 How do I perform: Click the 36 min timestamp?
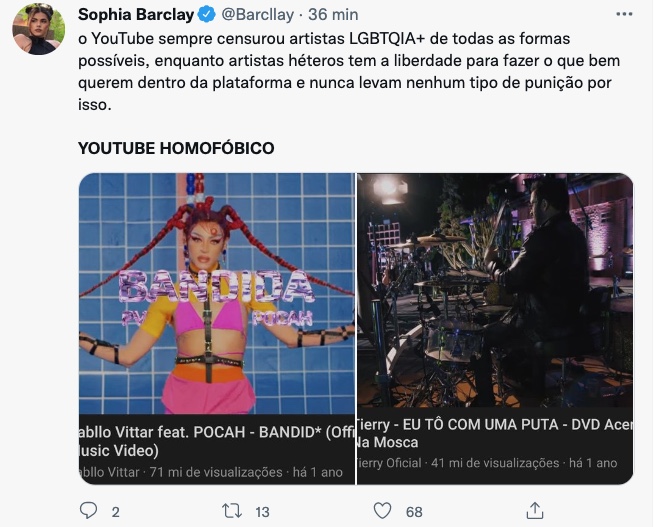(x=333, y=15)
